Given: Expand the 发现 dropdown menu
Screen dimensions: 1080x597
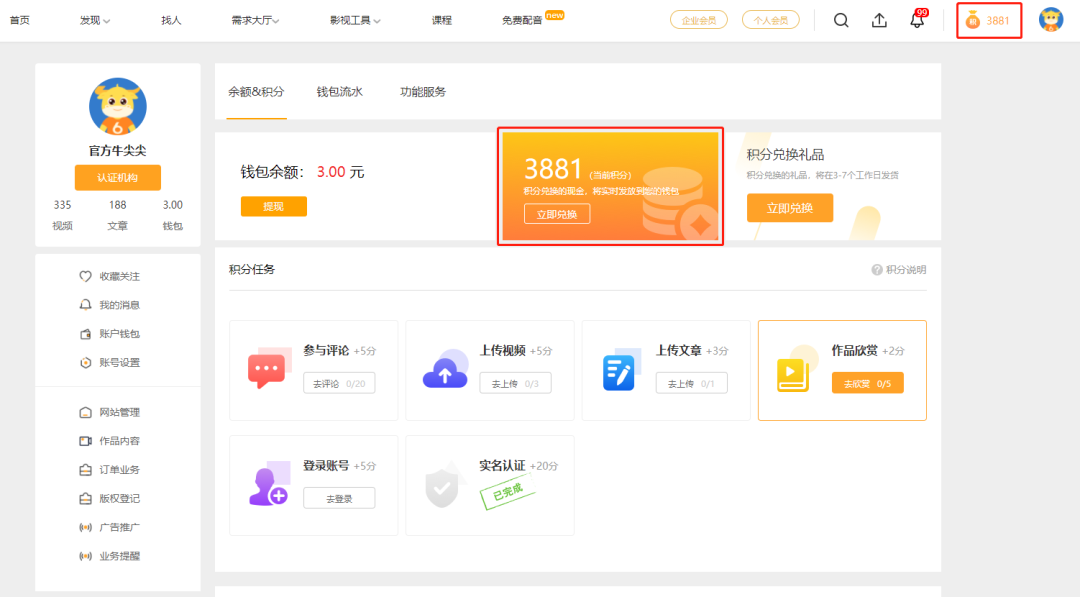Looking at the screenshot, I should [x=95, y=20].
